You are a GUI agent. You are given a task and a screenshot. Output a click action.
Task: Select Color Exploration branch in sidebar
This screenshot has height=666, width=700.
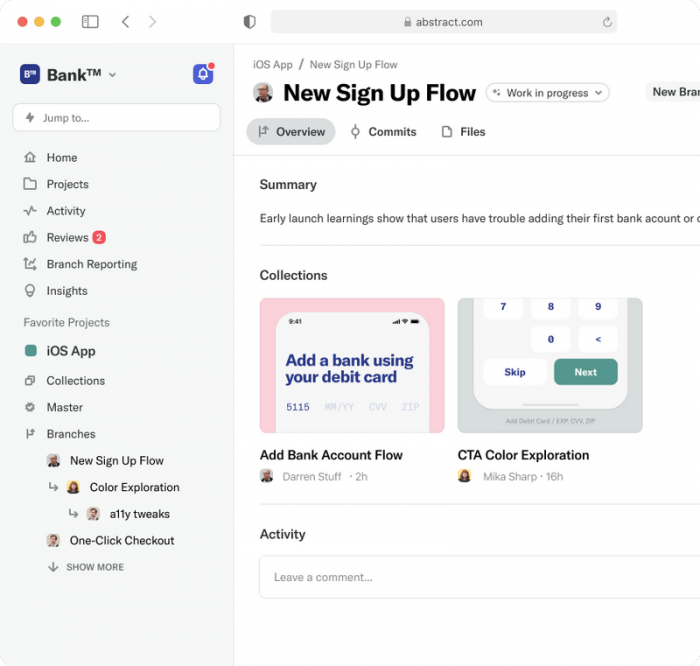pos(134,487)
